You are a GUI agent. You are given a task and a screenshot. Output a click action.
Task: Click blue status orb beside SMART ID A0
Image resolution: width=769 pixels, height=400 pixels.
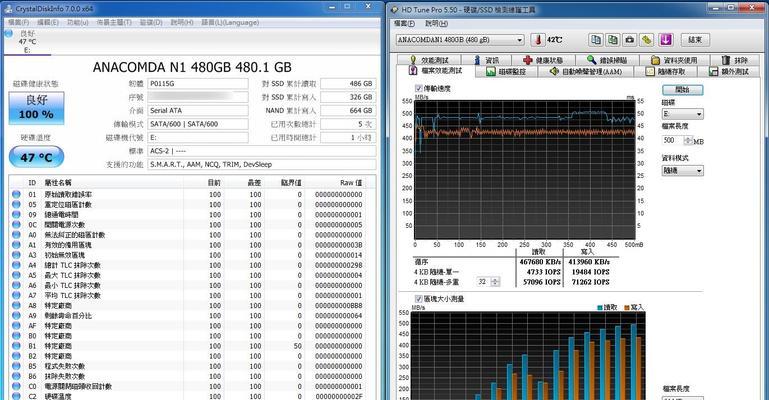(16, 235)
